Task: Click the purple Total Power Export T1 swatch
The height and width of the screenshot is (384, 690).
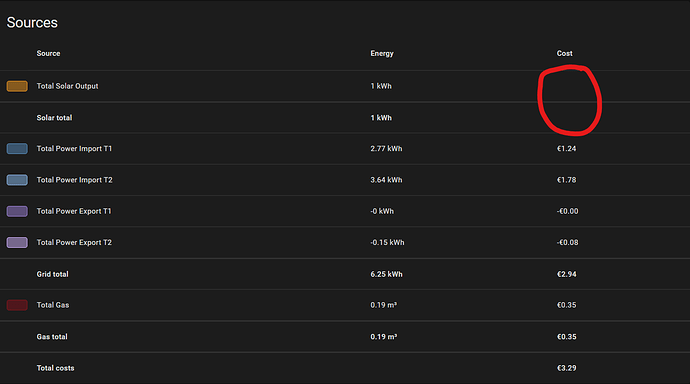Action: [17, 211]
